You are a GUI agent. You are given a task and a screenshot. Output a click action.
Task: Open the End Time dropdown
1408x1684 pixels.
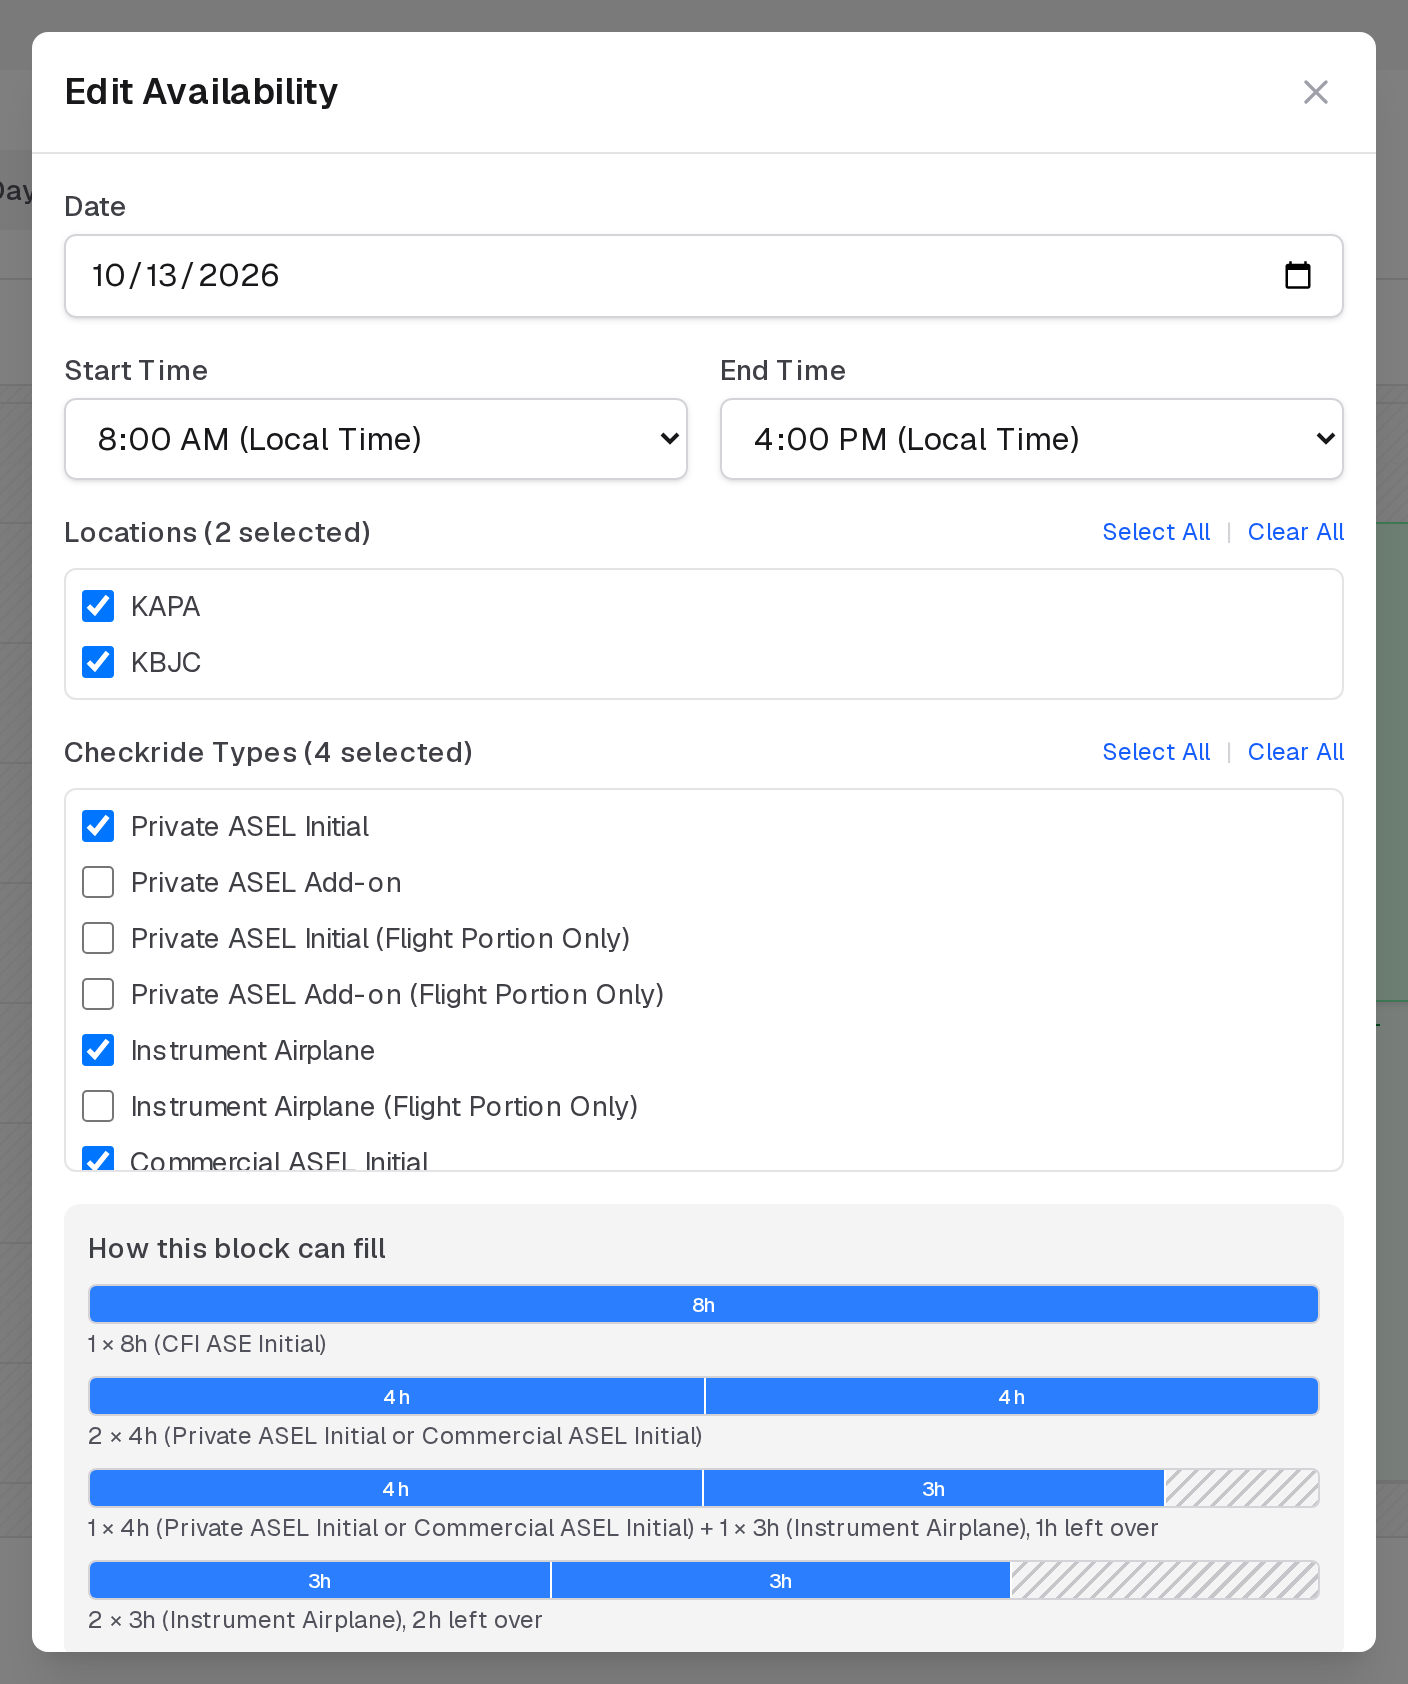[x=1031, y=439]
